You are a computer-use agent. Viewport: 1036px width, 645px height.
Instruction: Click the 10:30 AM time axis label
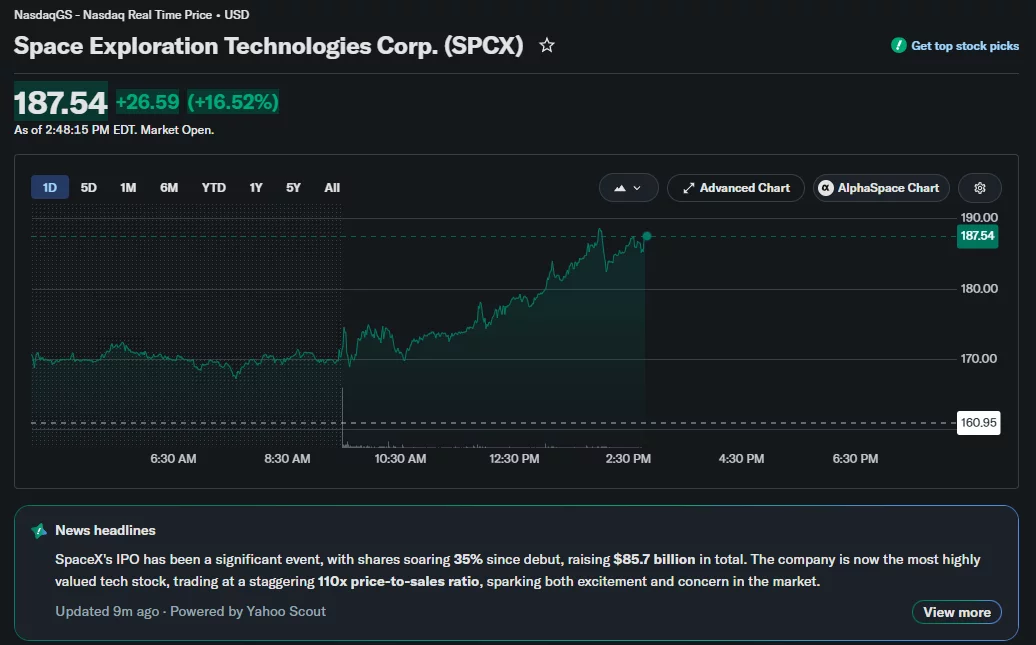(400, 459)
